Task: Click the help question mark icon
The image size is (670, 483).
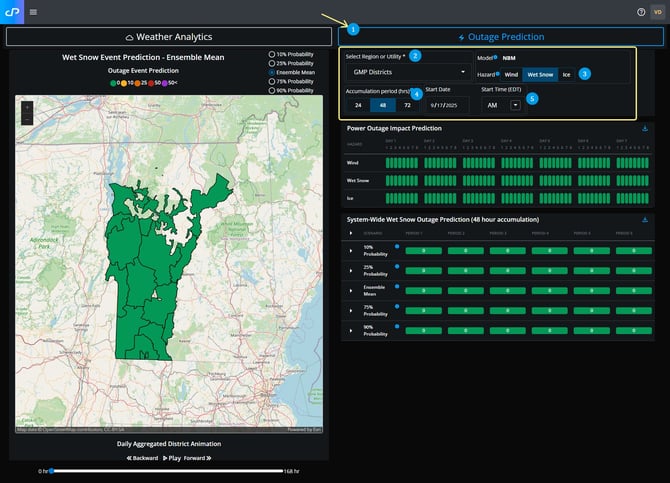Action: coord(641,12)
